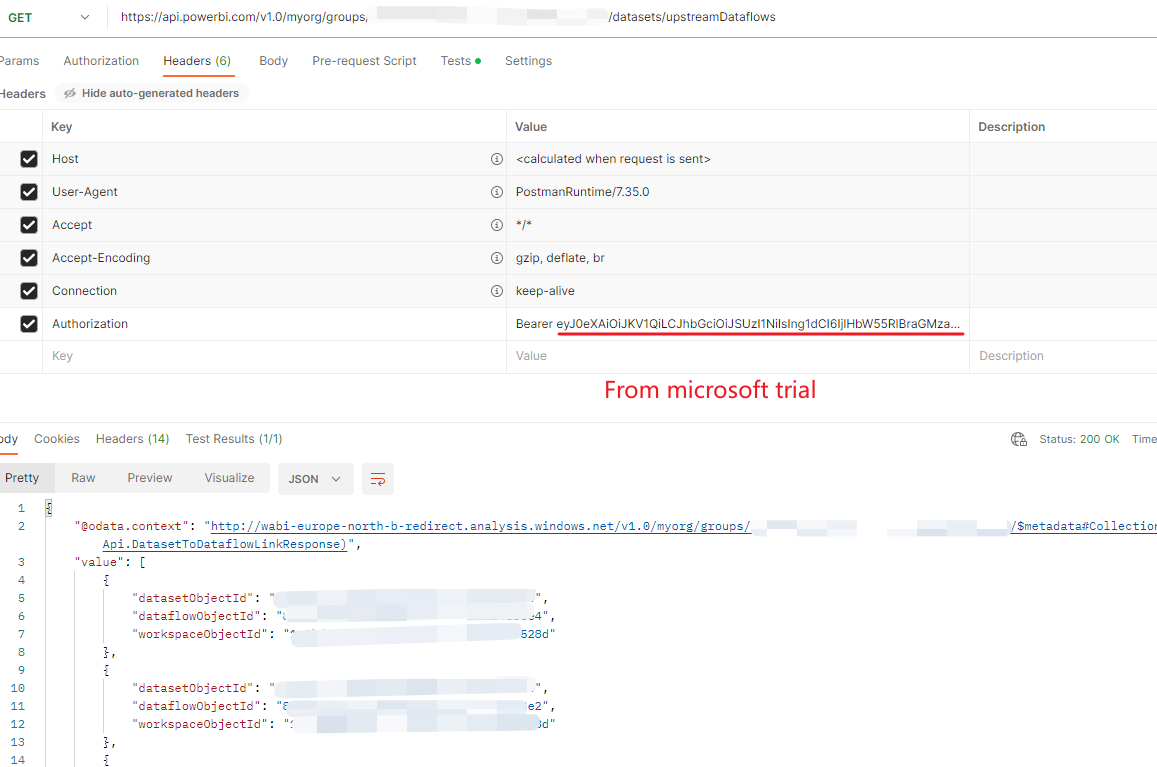This screenshot has width=1157, height=767.
Task: Click the Bearer token value cell
Action: (738, 323)
